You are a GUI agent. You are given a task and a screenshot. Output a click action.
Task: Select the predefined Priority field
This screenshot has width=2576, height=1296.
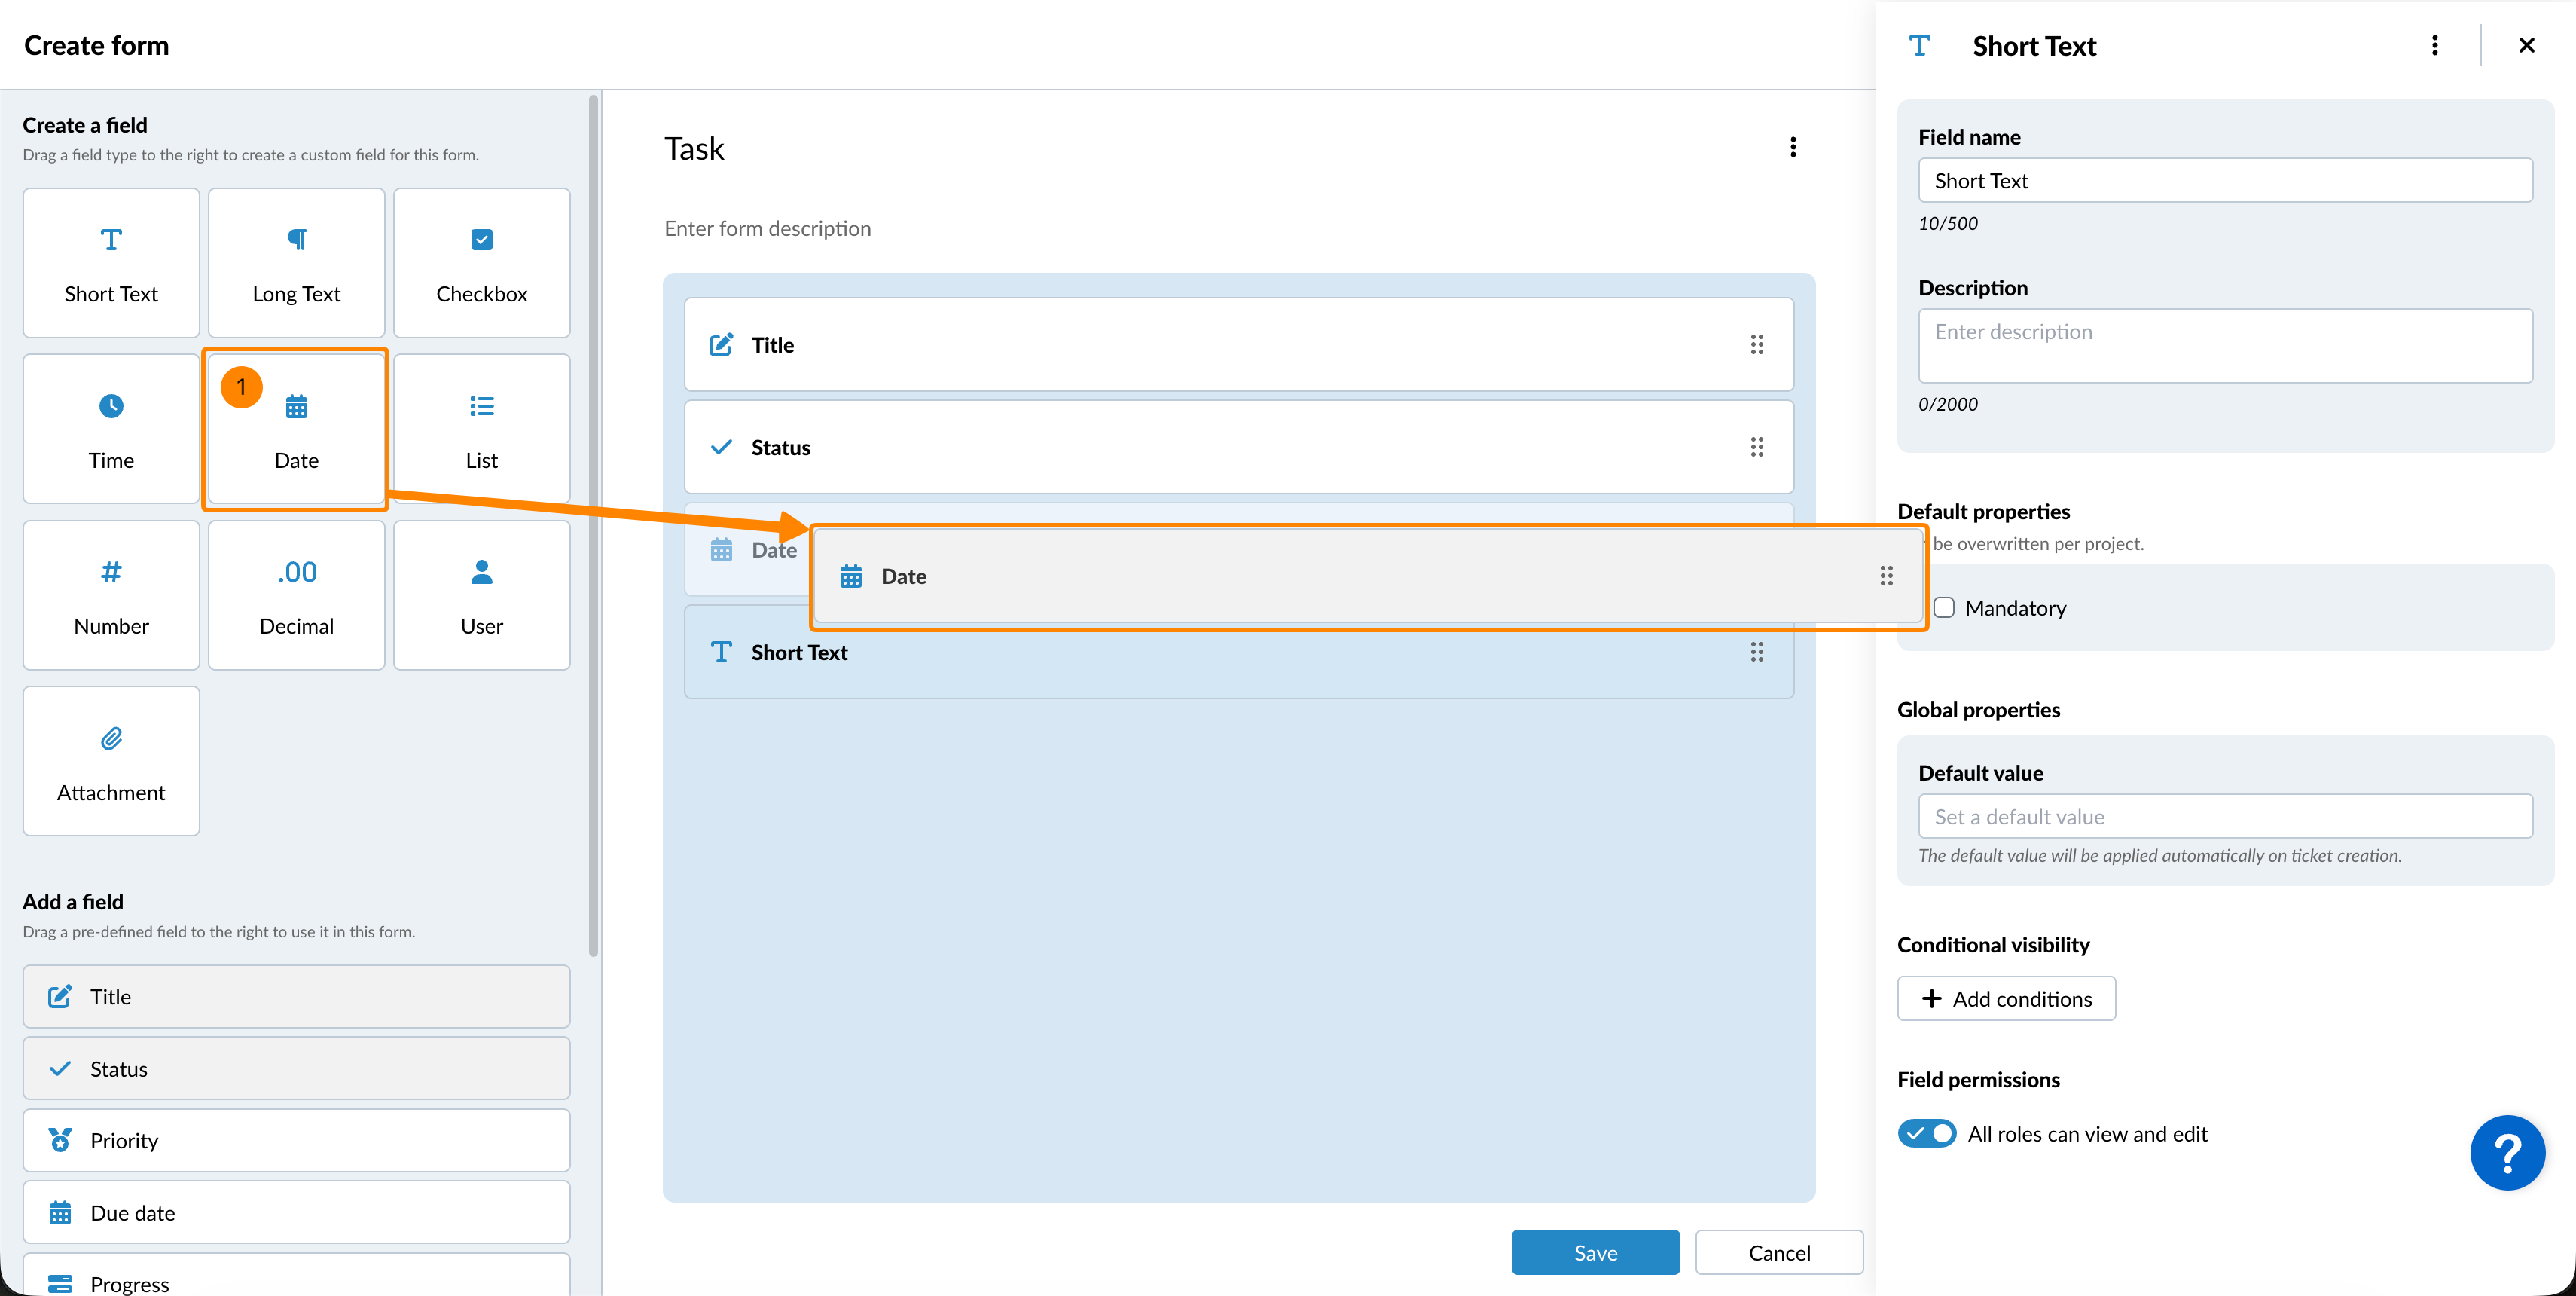296,1140
